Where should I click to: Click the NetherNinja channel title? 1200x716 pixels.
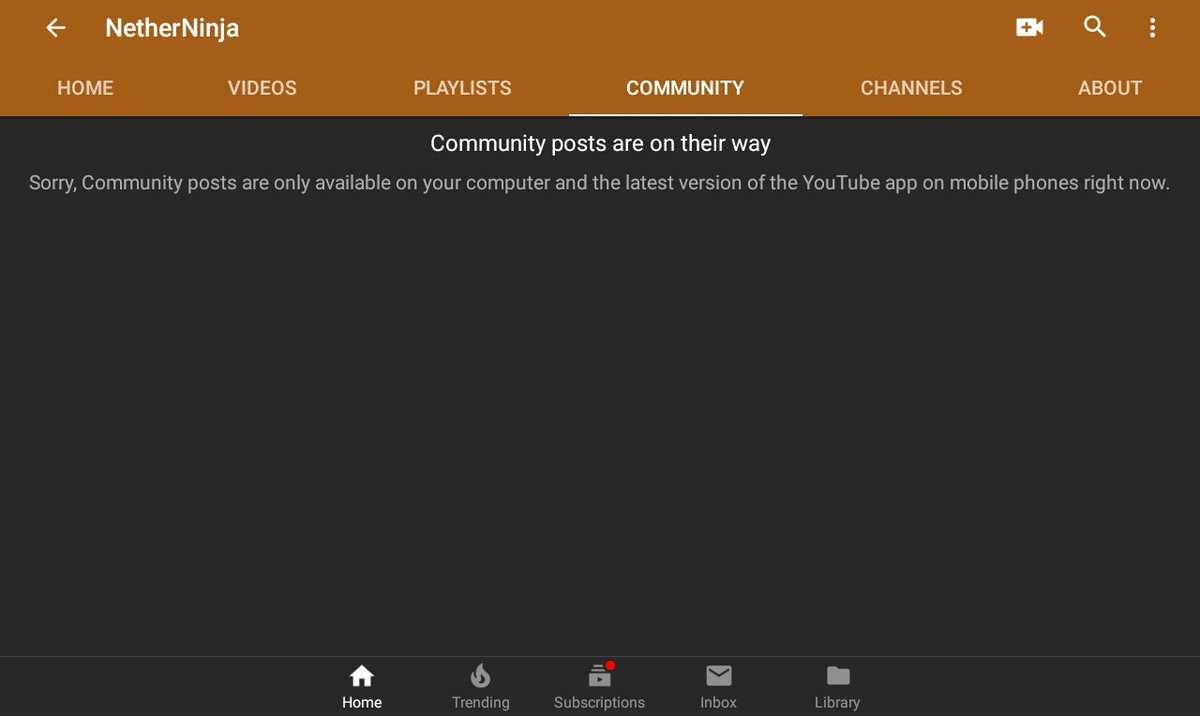[172, 28]
